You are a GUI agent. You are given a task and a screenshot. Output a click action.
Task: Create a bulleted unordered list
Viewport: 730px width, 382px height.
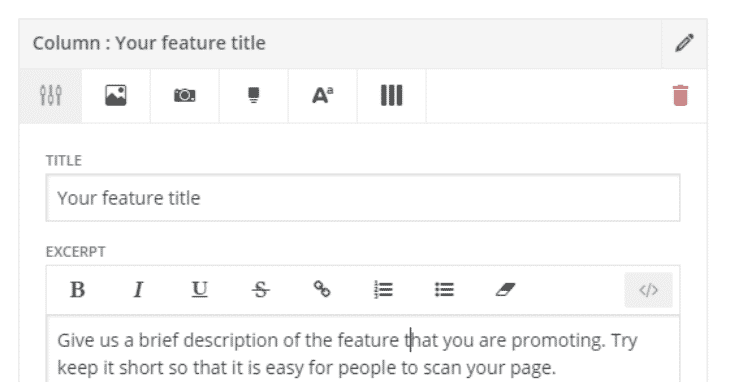click(x=444, y=289)
